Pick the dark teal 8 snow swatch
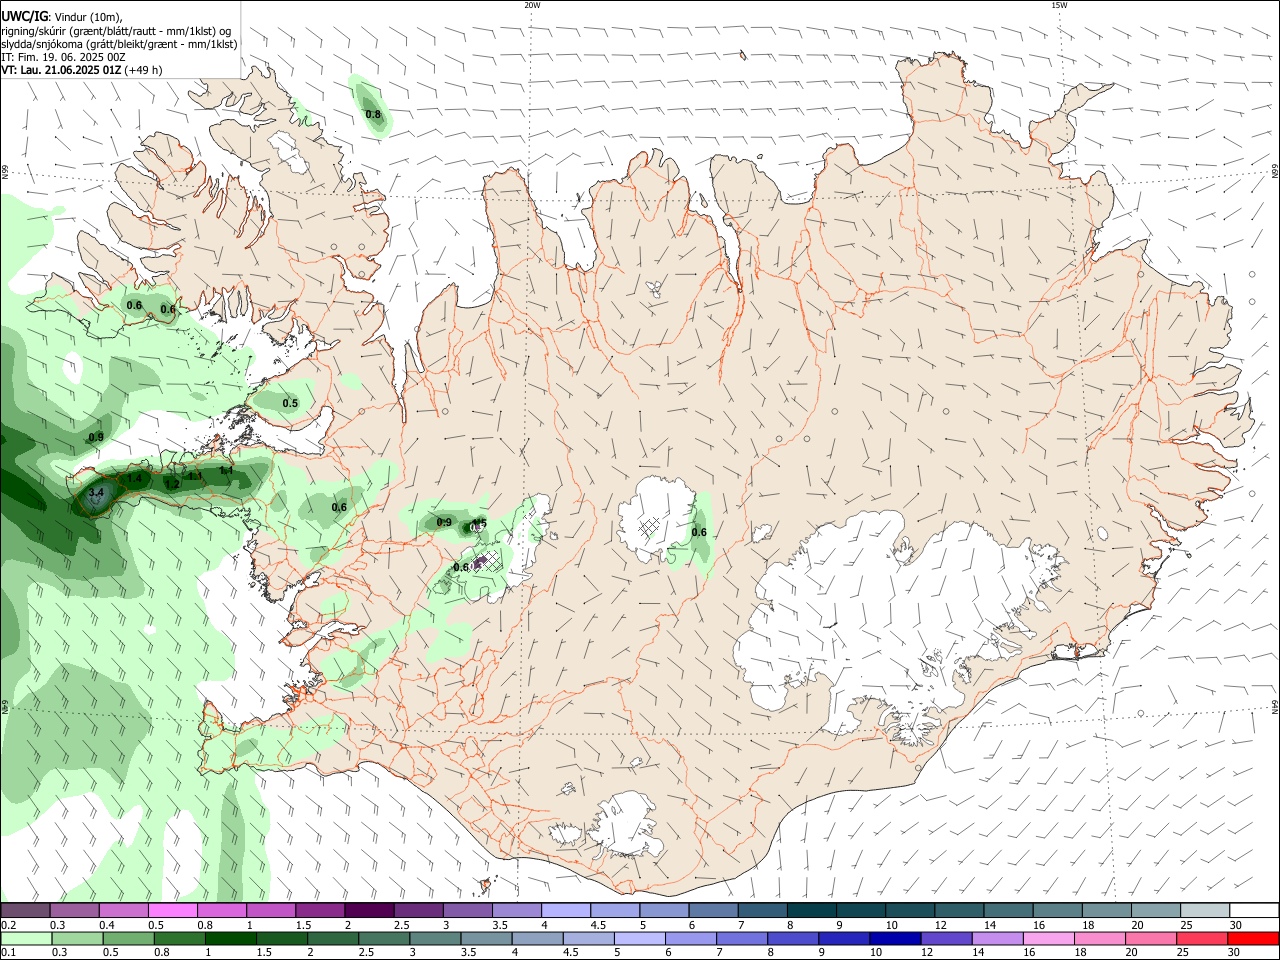Image resolution: width=1280 pixels, height=960 pixels. (811, 911)
